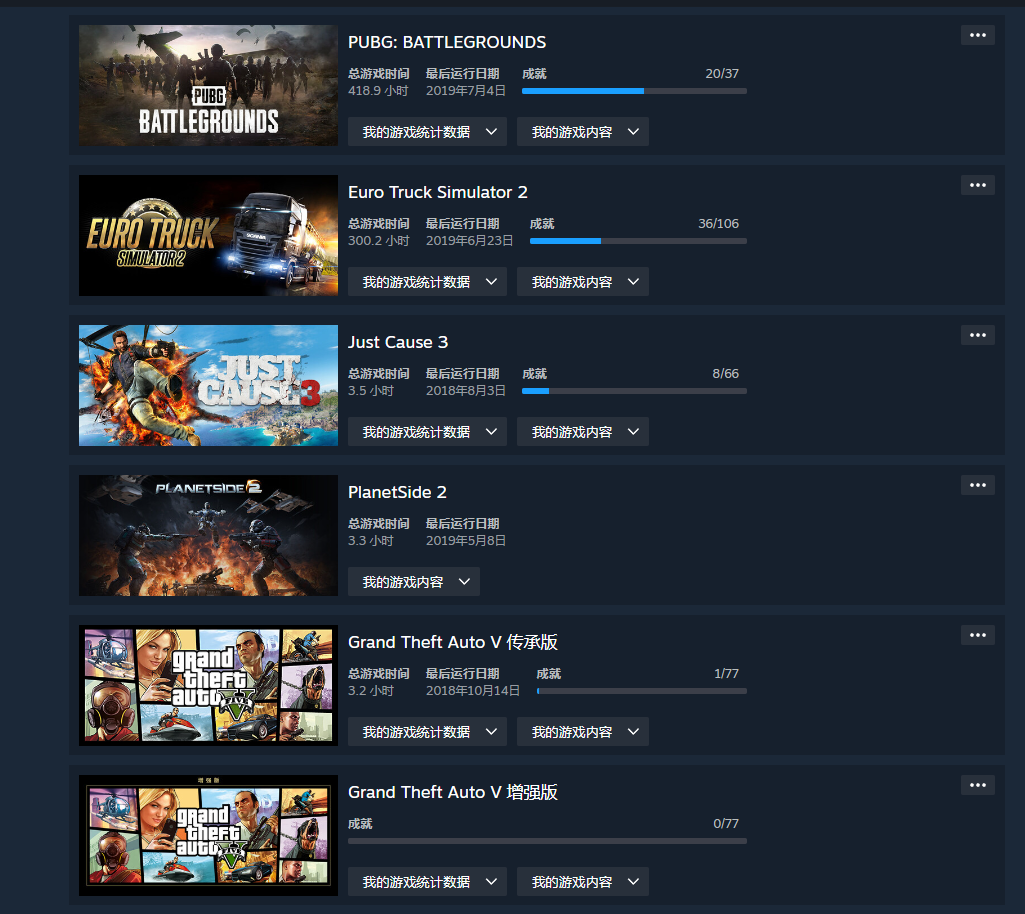This screenshot has height=914, width=1025.
Task: Expand 我的游戏统计数据 dropdown for PUBG
Action: (427, 132)
